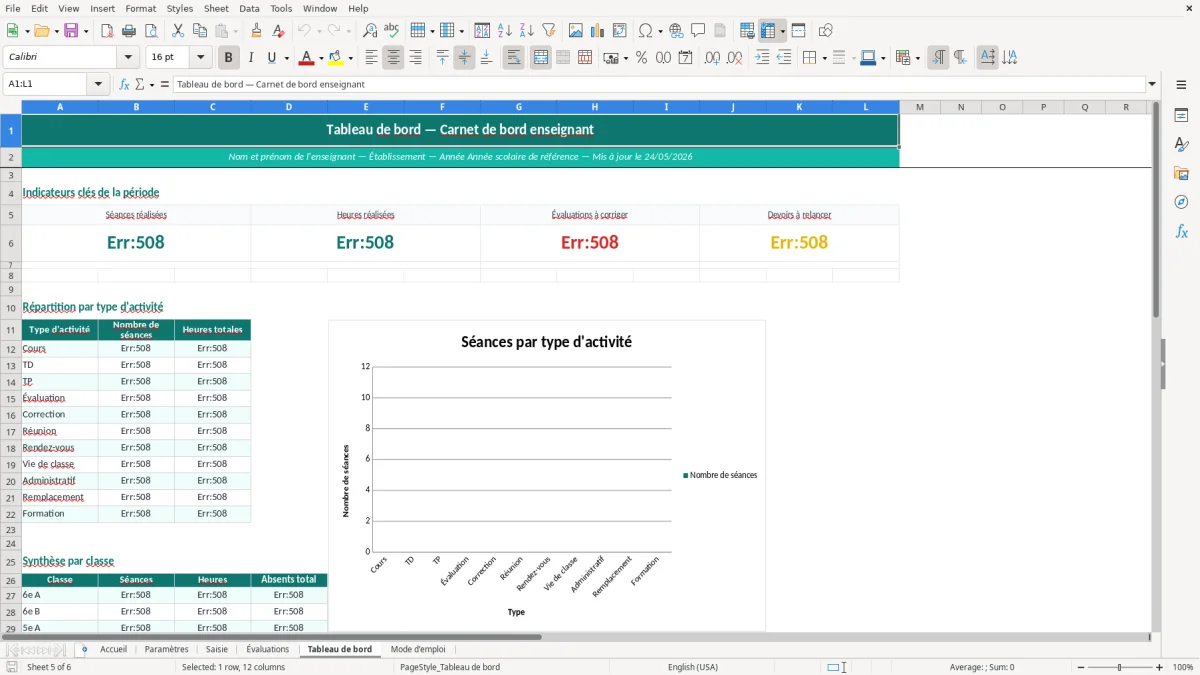
Task: Open Find and Replace
Action: pos(370,31)
